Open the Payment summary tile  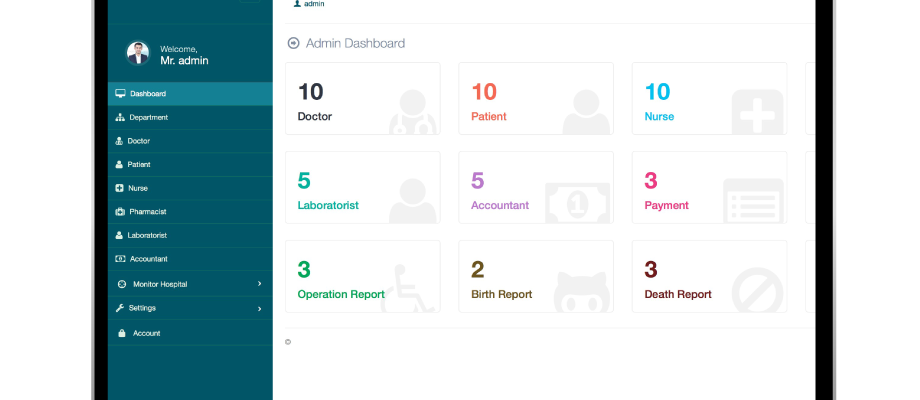click(x=709, y=188)
